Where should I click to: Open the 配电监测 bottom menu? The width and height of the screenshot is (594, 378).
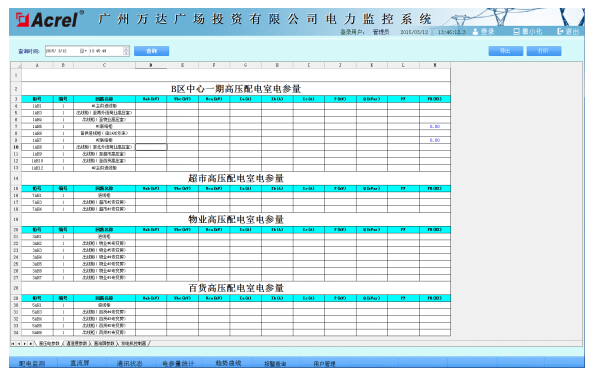[32, 363]
